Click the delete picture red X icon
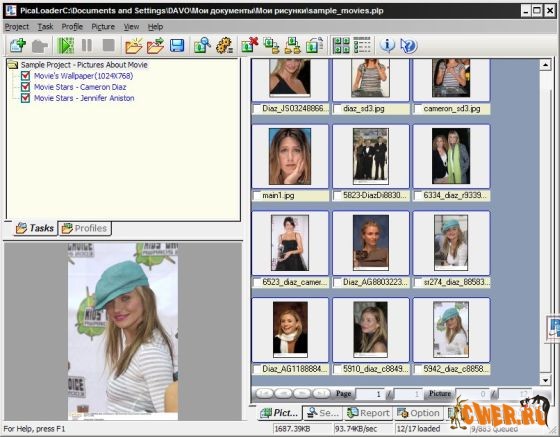This screenshot has height=437, width=560. pyautogui.click(x=250, y=45)
